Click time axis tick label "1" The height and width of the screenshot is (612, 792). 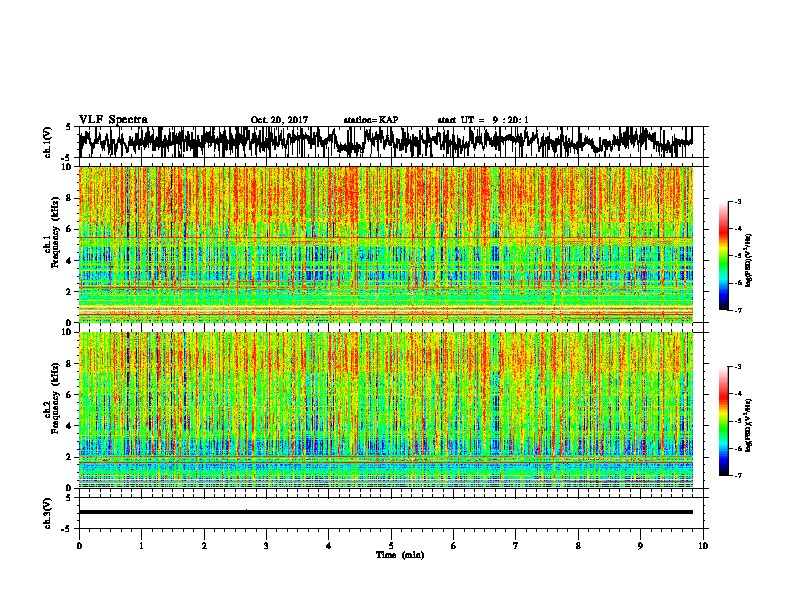click(141, 546)
